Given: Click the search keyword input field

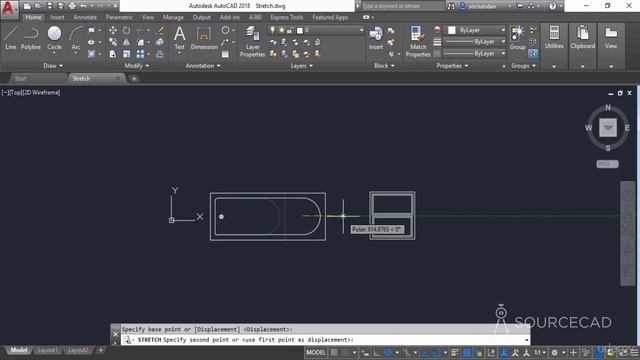Looking at the screenshot, I should tap(402, 6).
